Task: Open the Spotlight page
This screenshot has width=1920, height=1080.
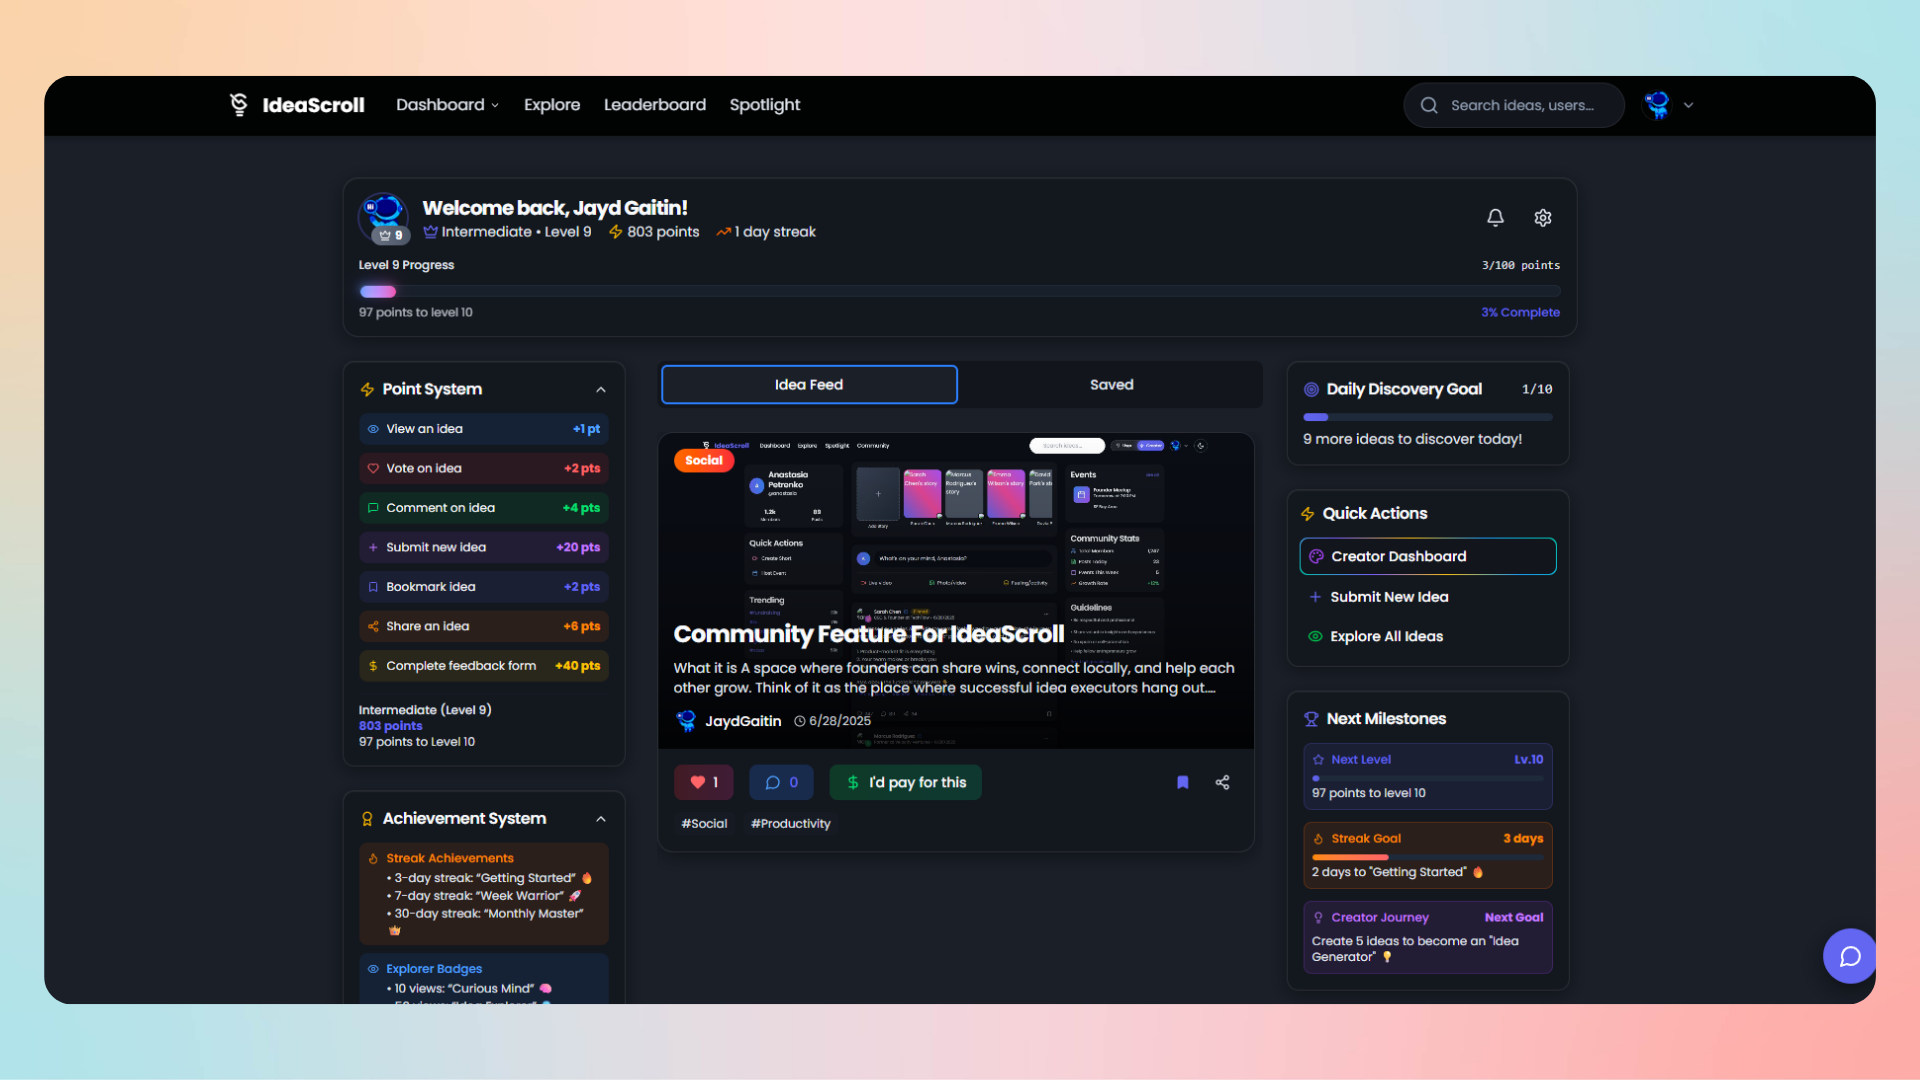Action: tap(765, 105)
